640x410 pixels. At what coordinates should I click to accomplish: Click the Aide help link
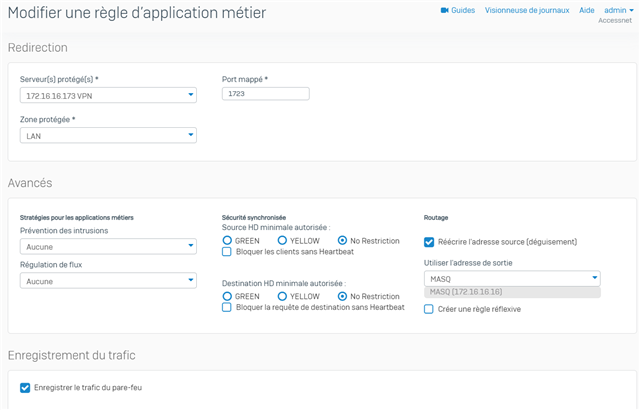pyautogui.click(x=587, y=10)
